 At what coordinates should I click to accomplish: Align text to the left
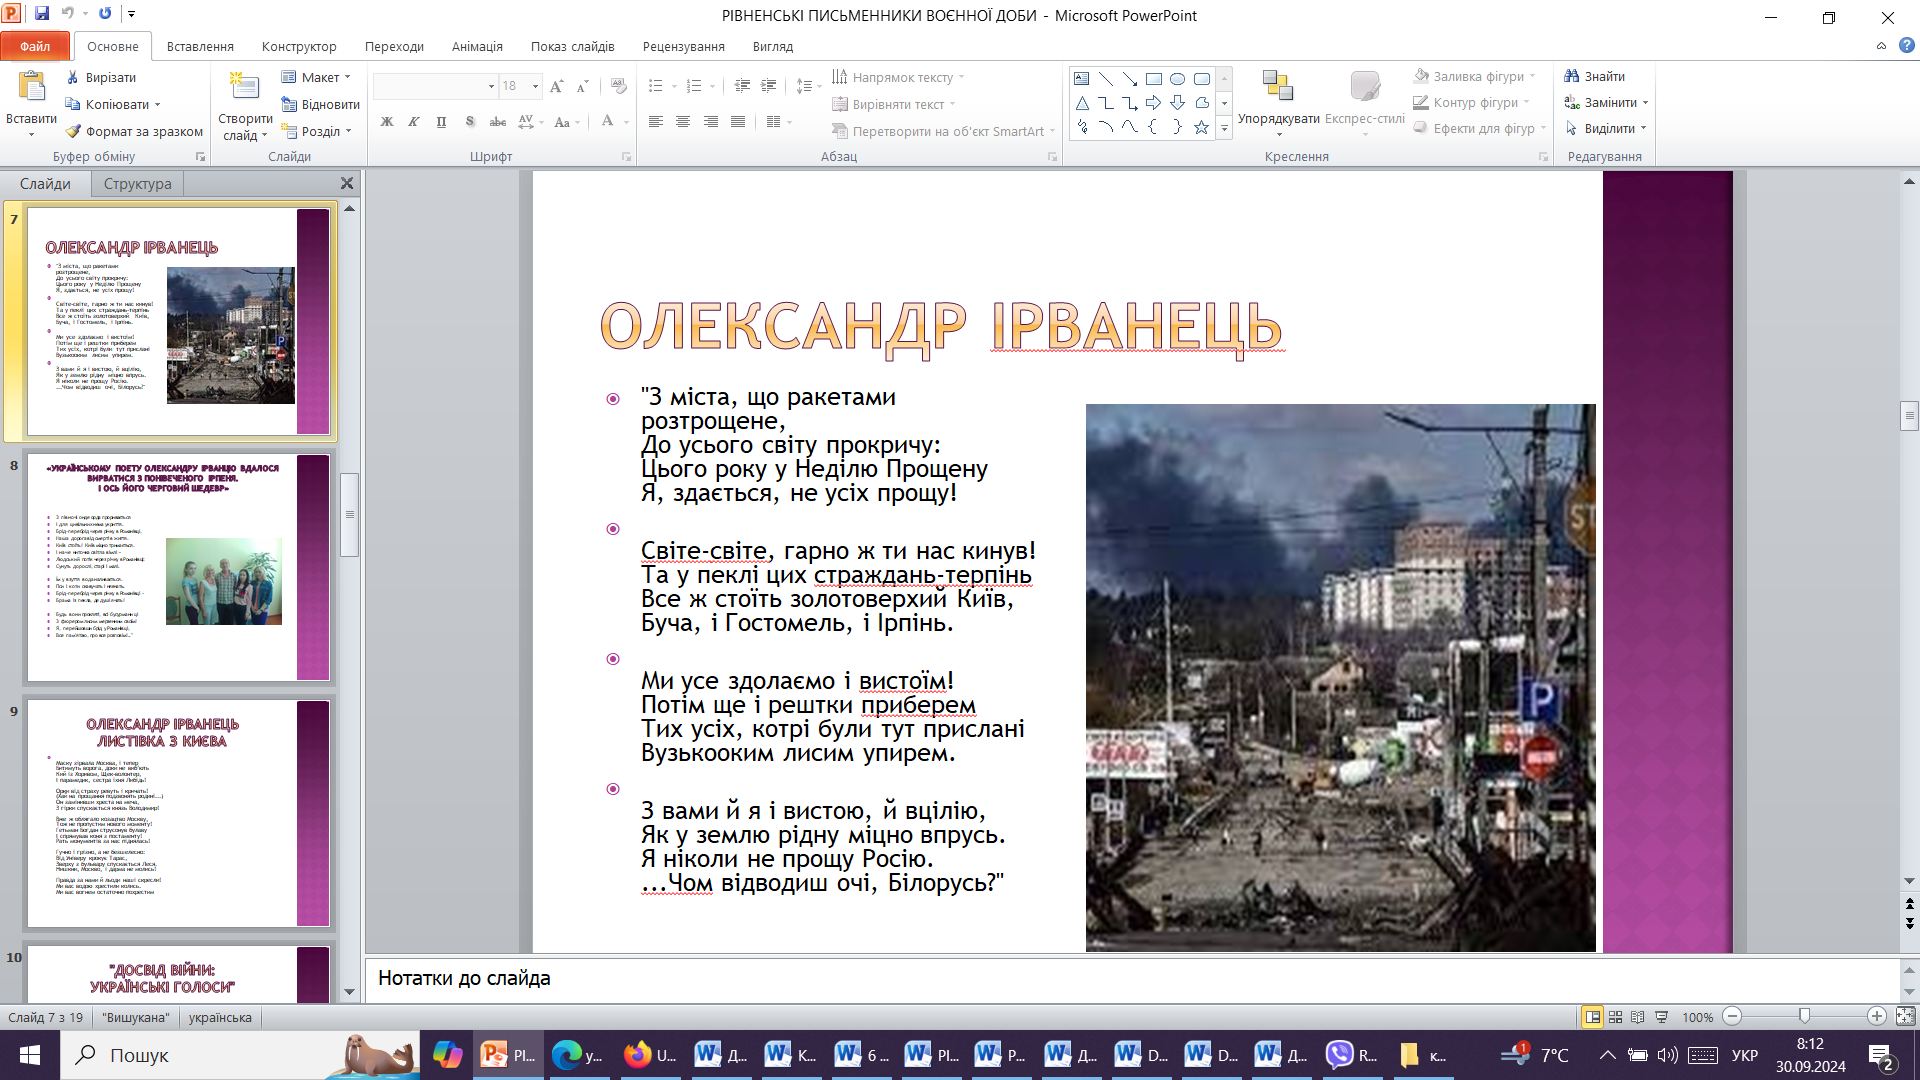pos(656,122)
